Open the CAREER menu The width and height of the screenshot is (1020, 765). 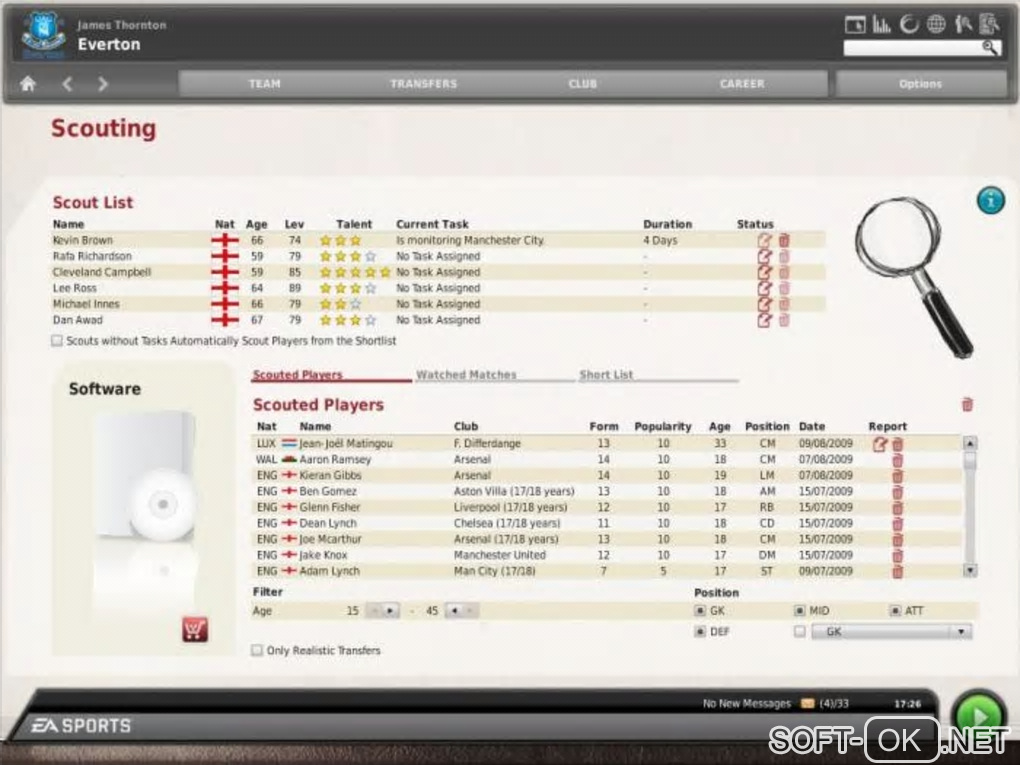point(742,84)
